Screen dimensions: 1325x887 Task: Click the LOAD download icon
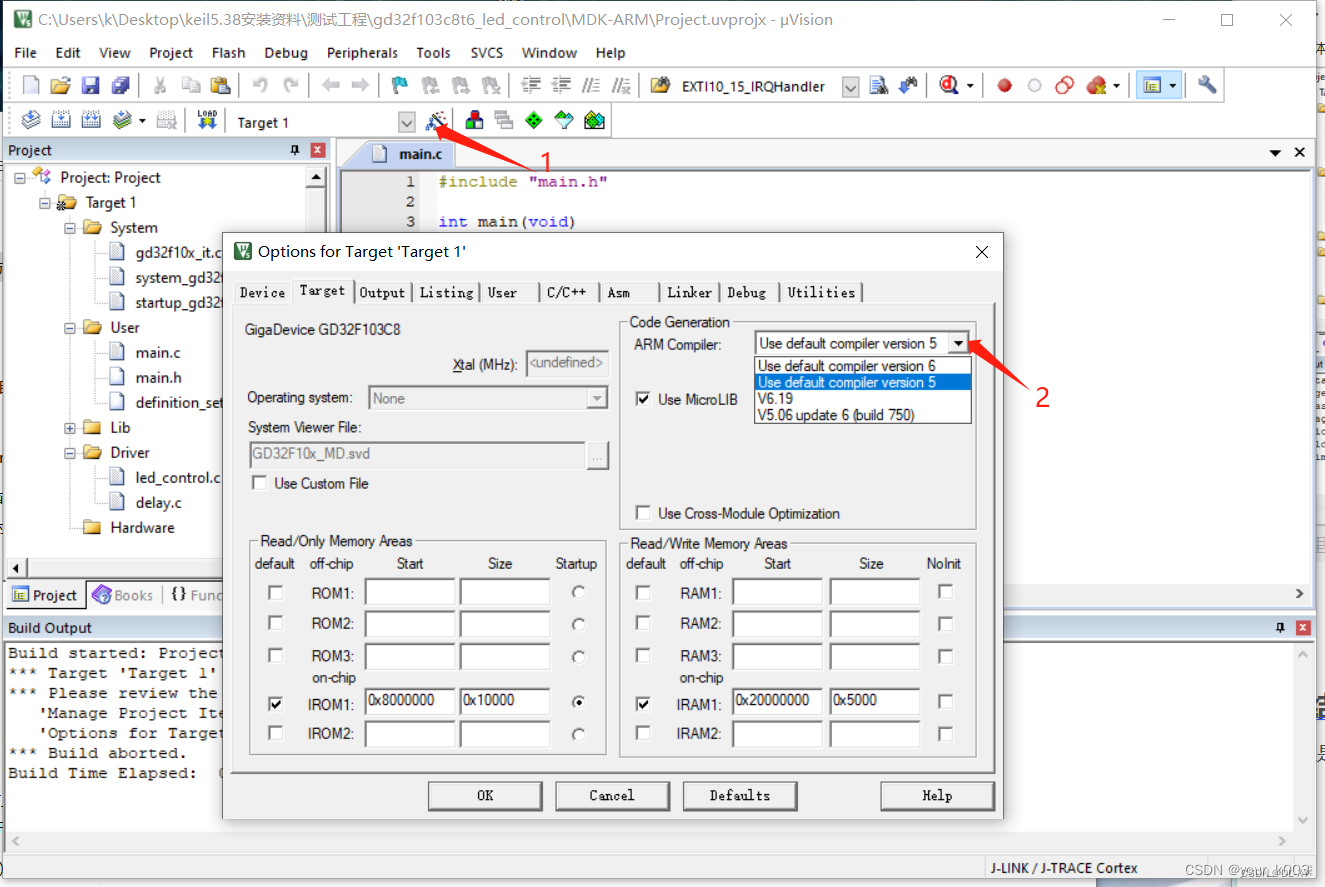[207, 121]
